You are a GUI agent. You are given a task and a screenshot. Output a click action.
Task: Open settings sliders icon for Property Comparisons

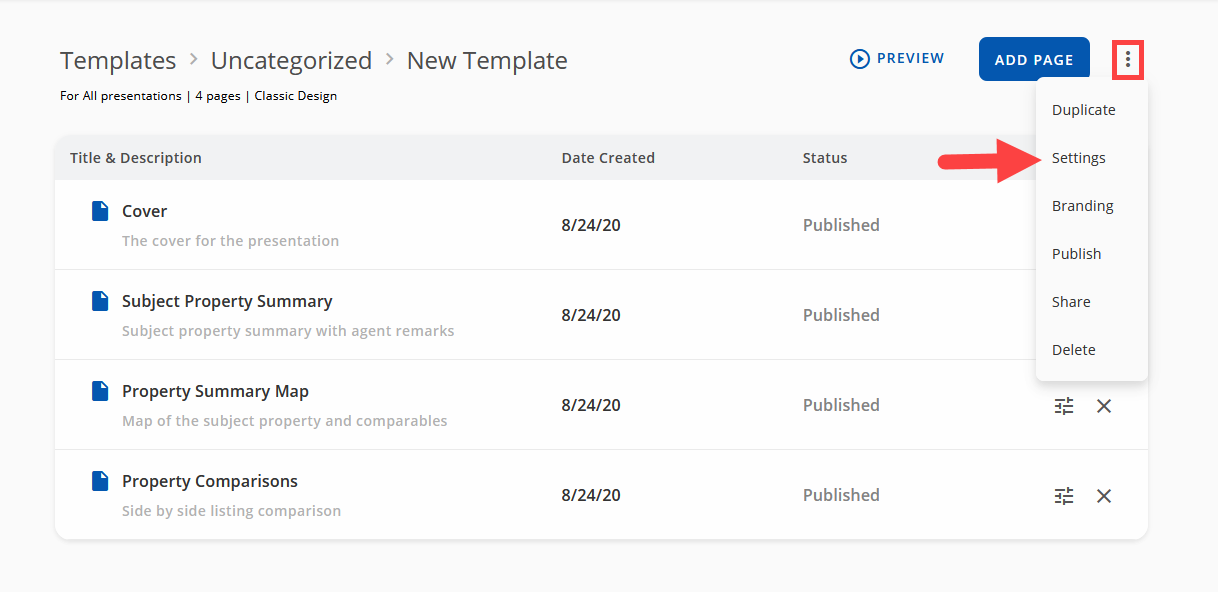coord(1064,496)
